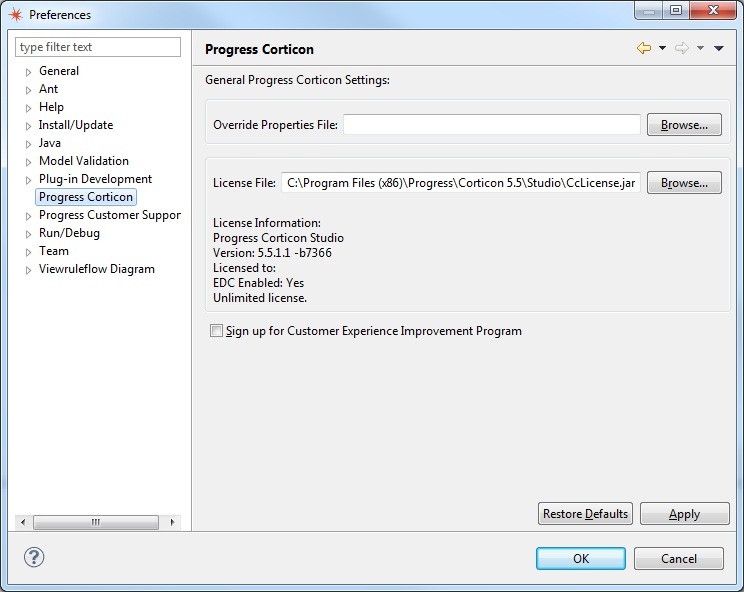
Task: Click the Unlimited license. text
Action: (x=260, y=298)
